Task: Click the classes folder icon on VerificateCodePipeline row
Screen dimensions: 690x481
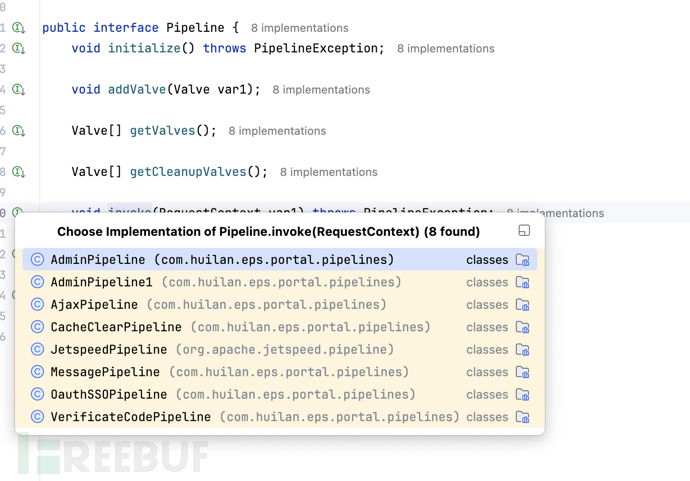Action: click(522, 417)
